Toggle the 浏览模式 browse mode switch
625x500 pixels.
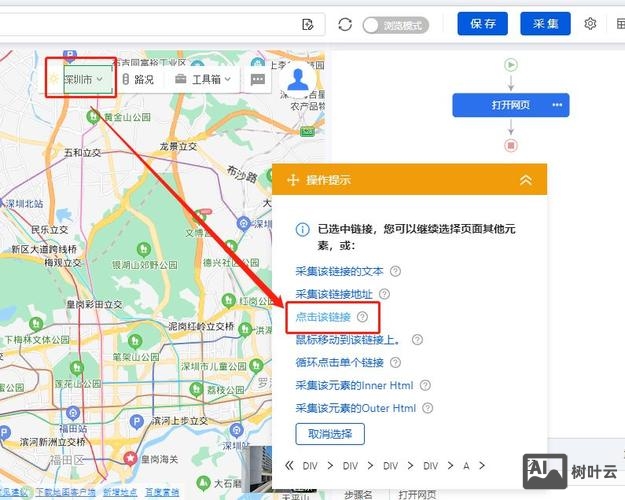(x=396, y=26)
